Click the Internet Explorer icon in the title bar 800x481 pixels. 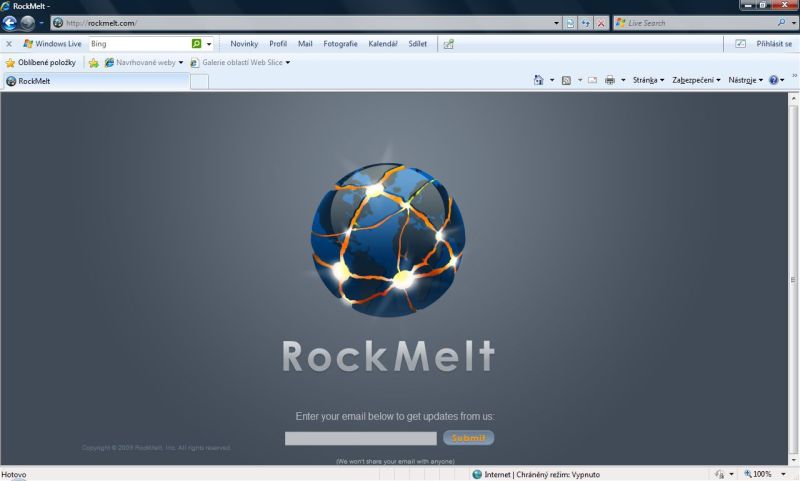click(6, 6)
